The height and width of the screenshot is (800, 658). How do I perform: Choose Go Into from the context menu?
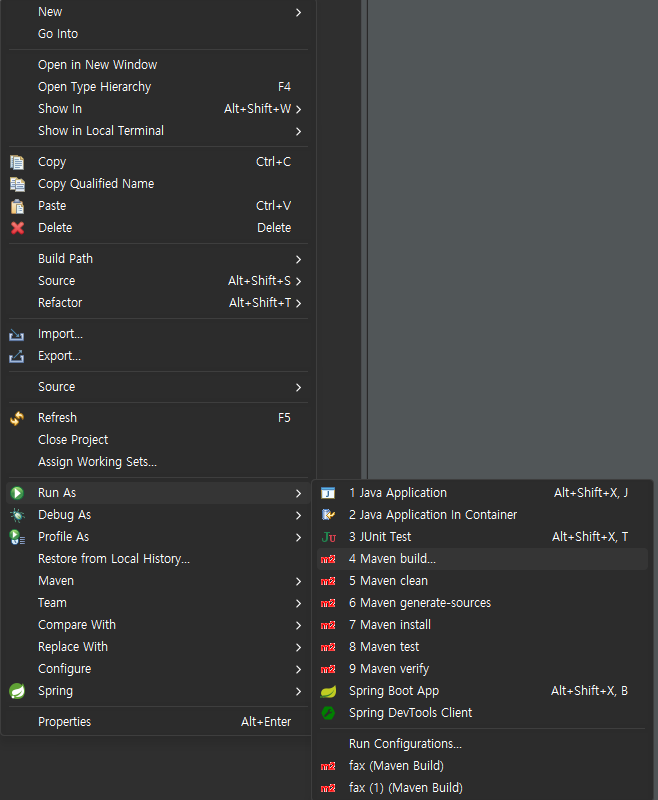pos(158,34)
